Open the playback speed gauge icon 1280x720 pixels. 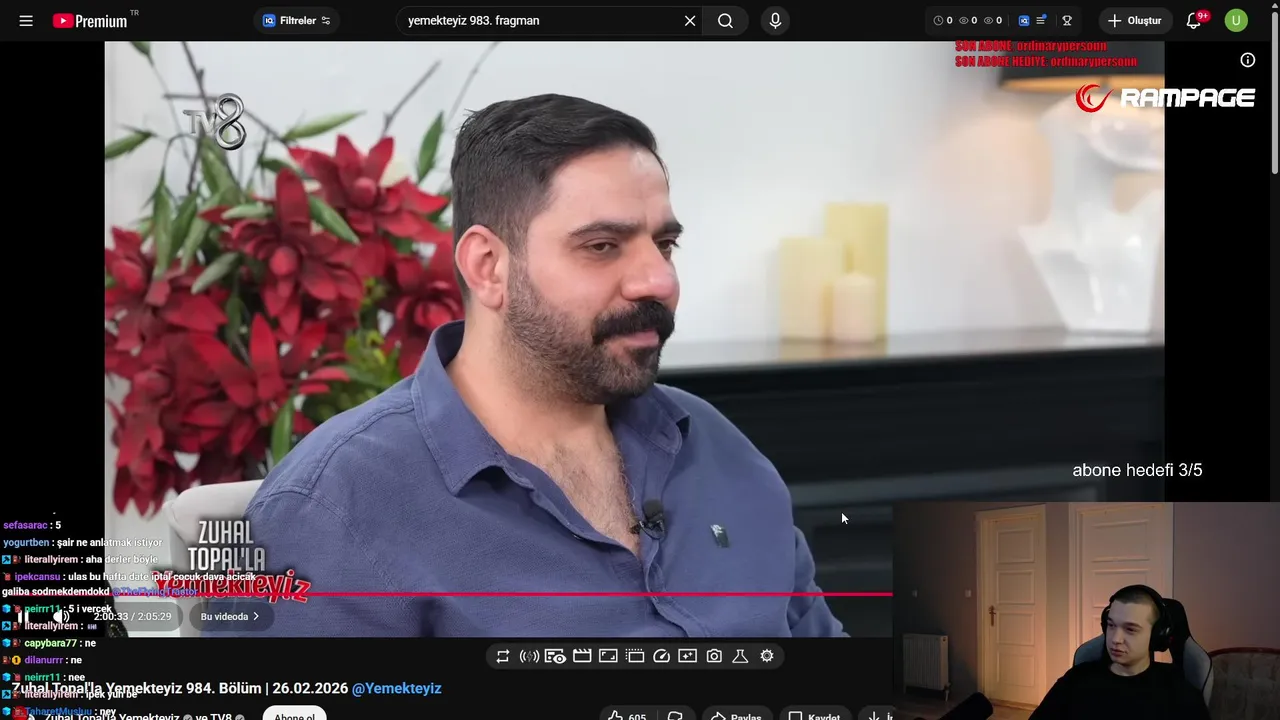(661, 656)
